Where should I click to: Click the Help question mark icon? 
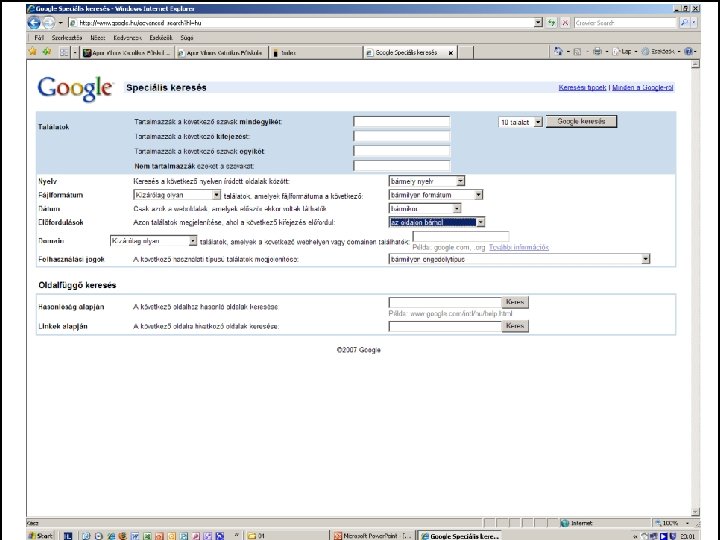(x=688, y=51)
